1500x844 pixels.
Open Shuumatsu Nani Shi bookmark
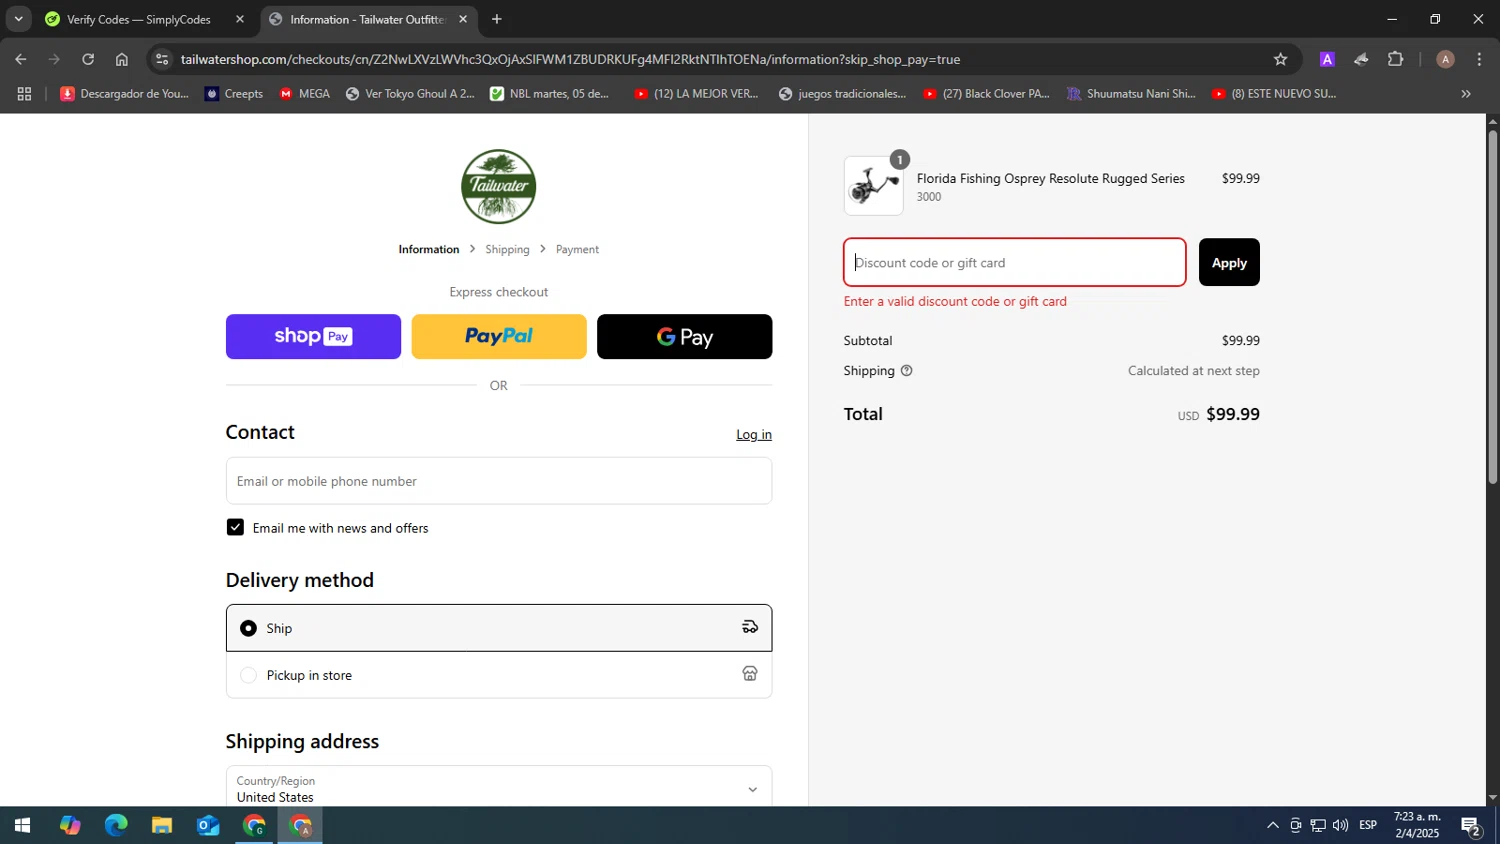(x=1131, y=94)
